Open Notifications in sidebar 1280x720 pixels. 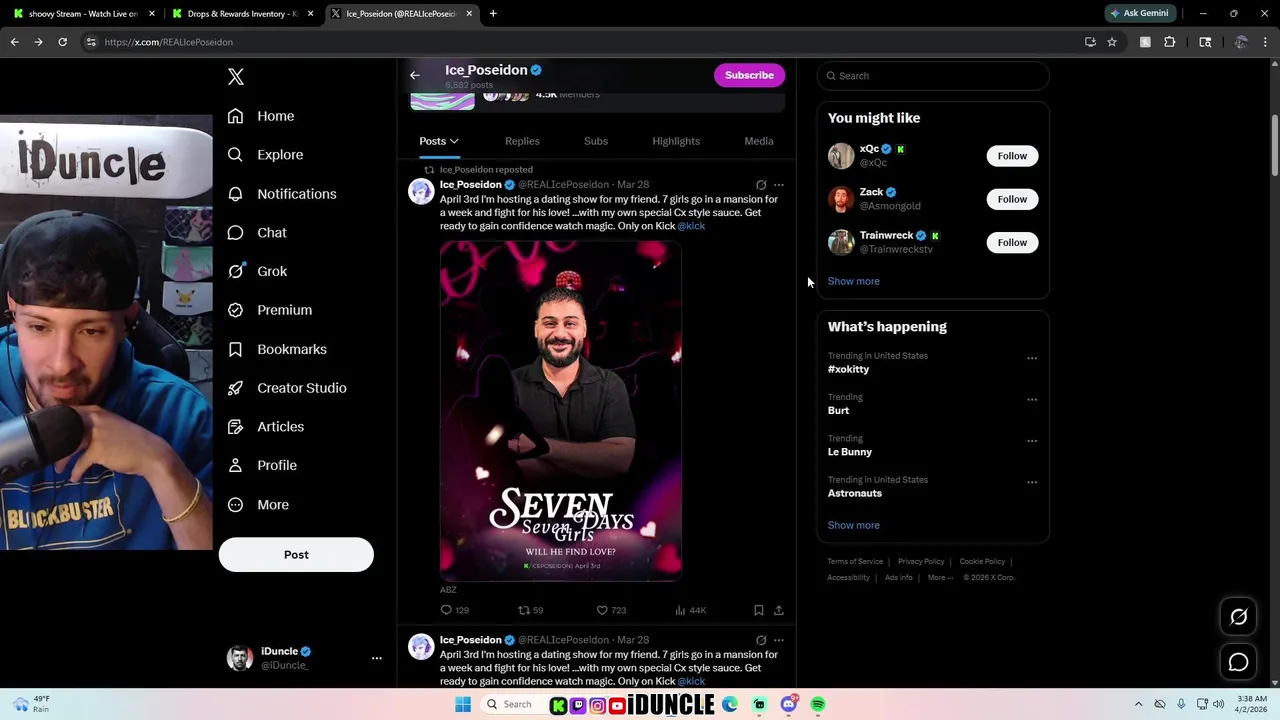tap(282, 194)
